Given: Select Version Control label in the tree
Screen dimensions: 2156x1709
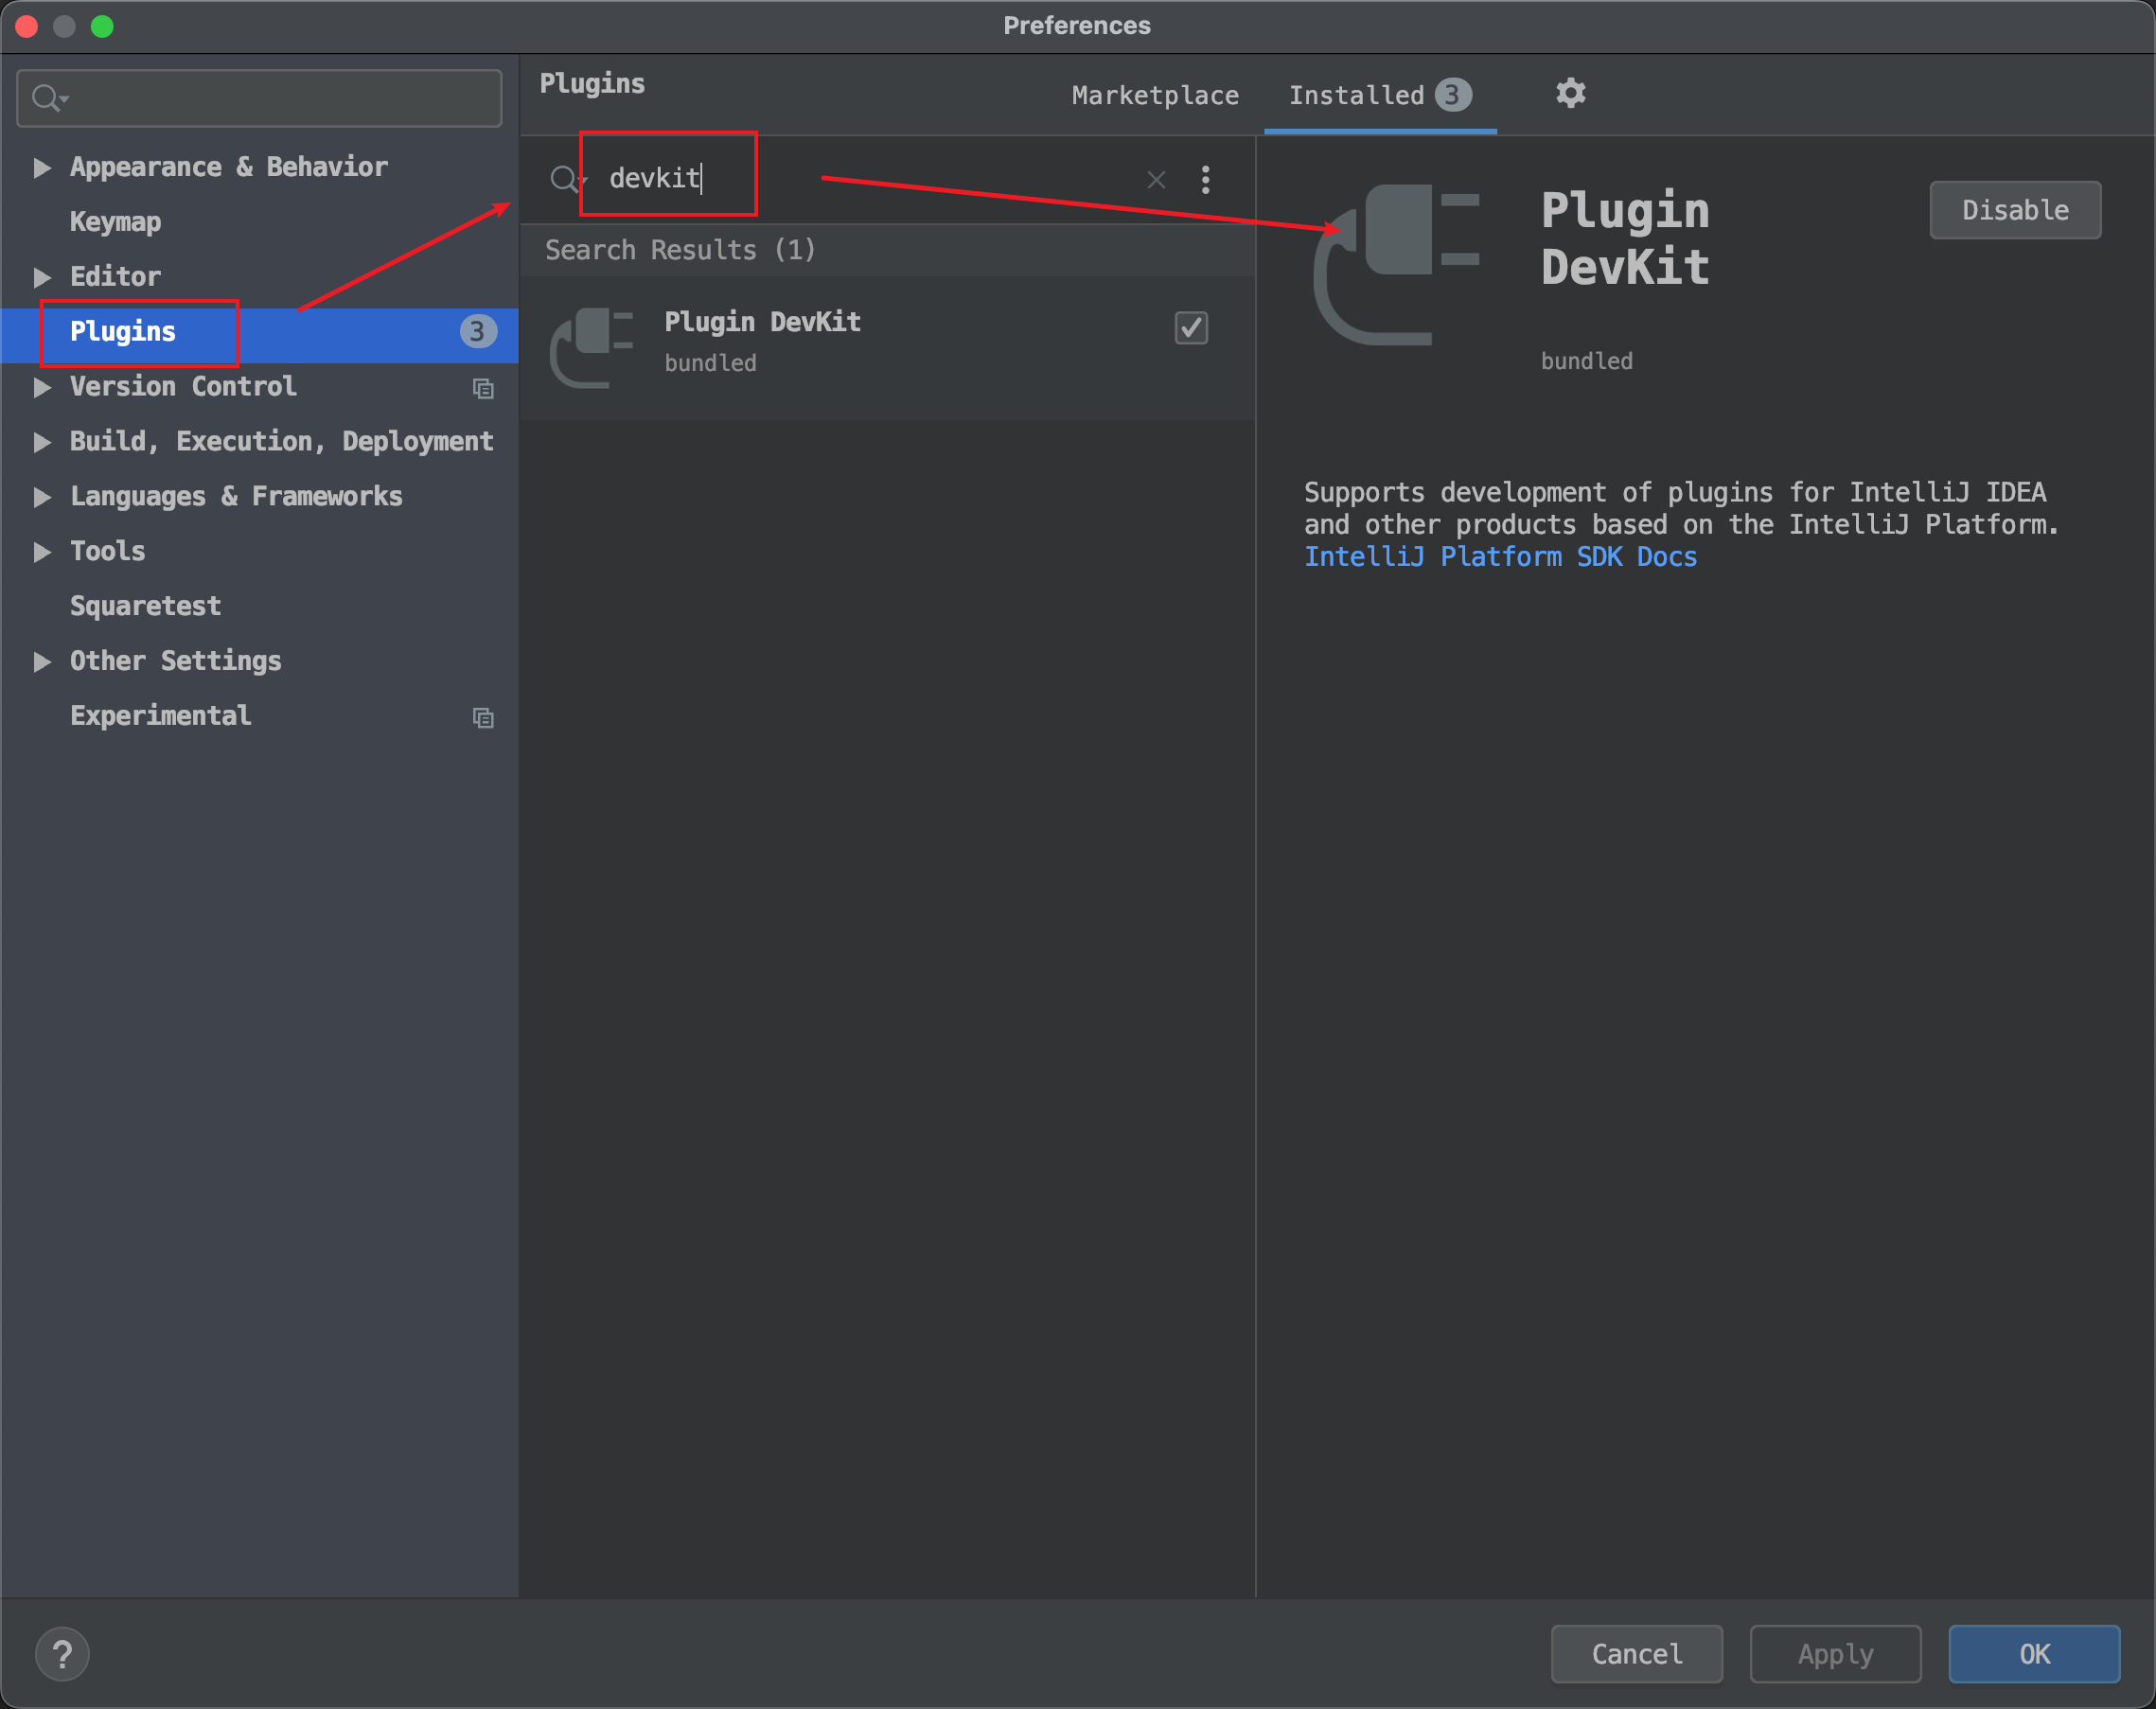Looking at the screenshot, I should pos(183,387).
